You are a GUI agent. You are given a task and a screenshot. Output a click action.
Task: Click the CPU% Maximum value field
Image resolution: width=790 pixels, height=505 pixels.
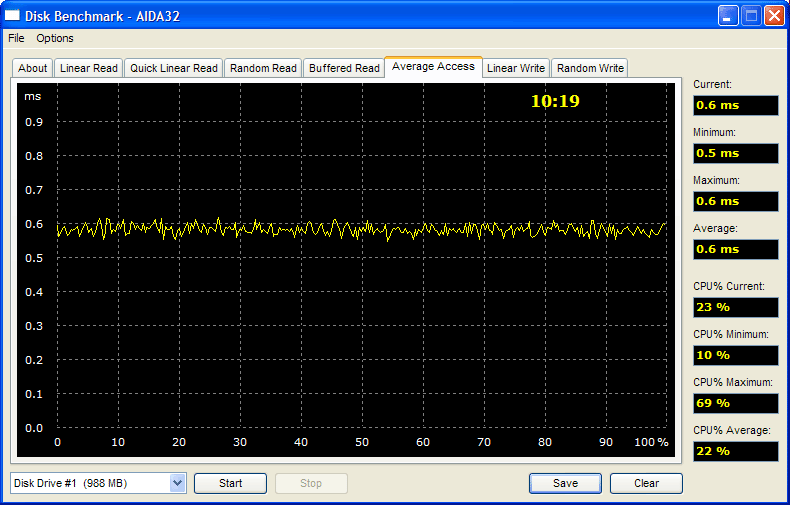click(x=735, y=403)
